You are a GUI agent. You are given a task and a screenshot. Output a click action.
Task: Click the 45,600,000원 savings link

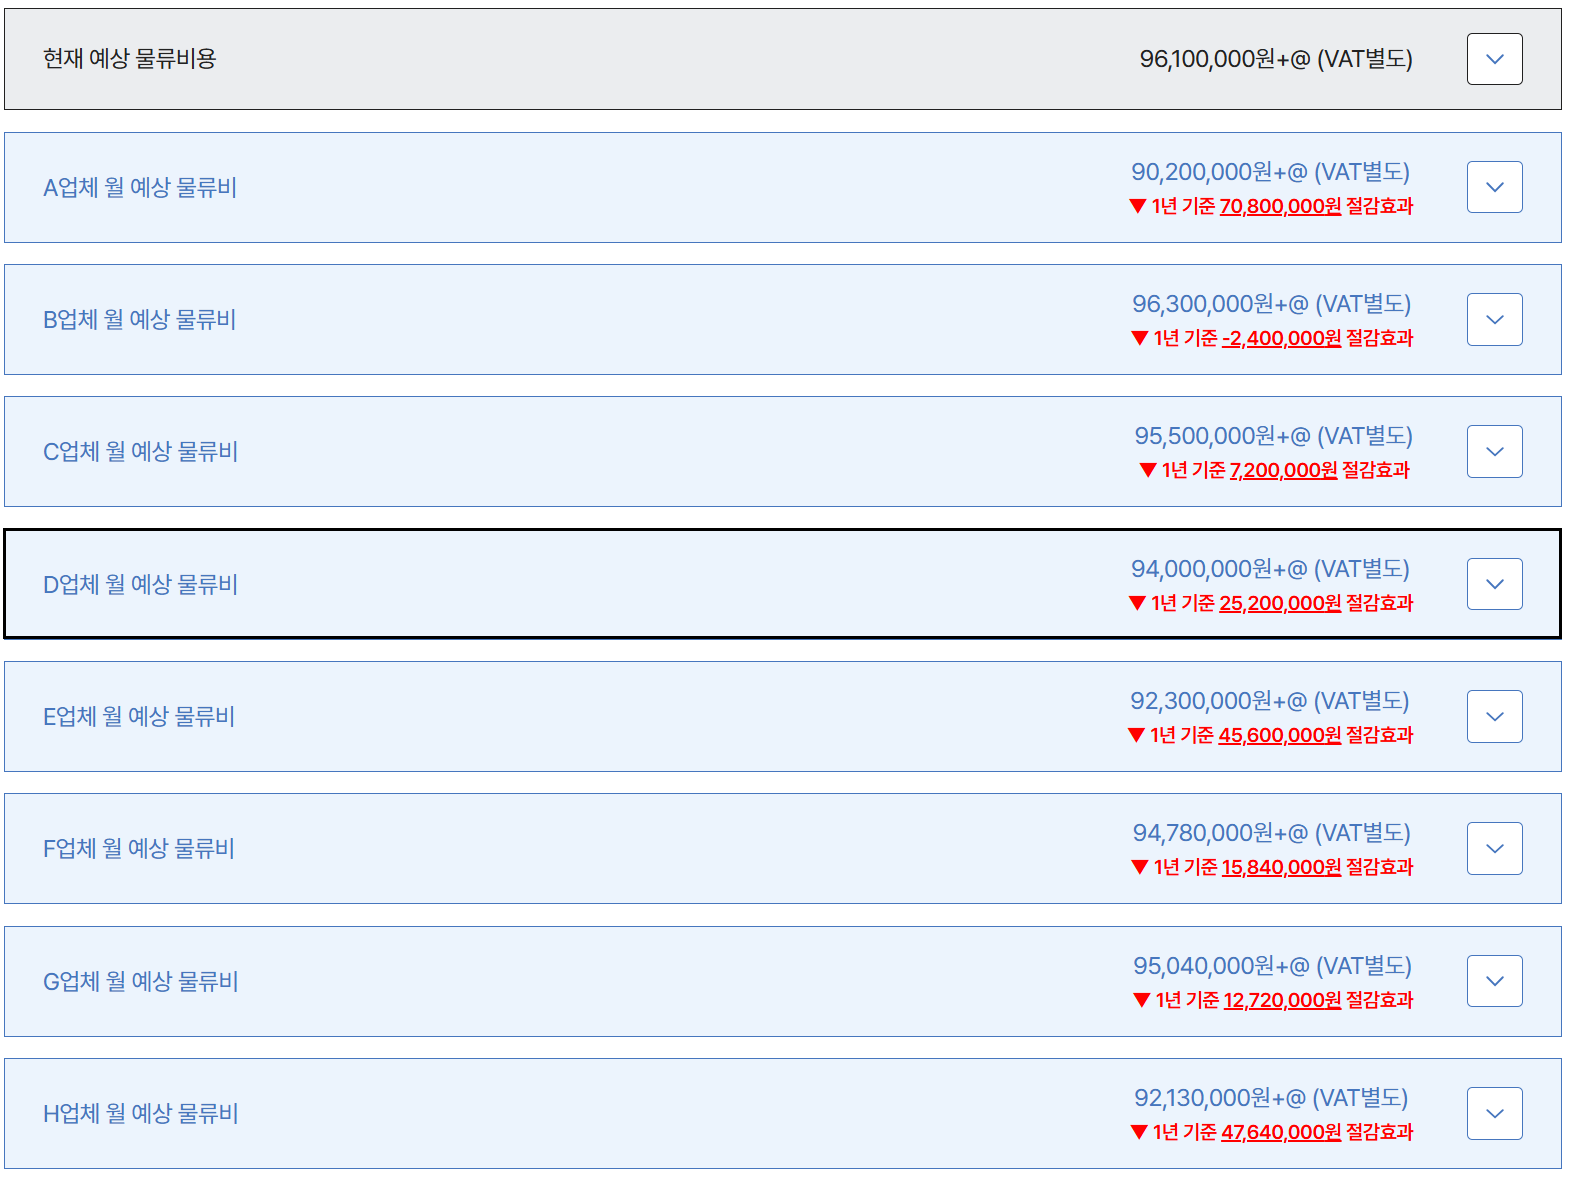tap(1279, 735)
